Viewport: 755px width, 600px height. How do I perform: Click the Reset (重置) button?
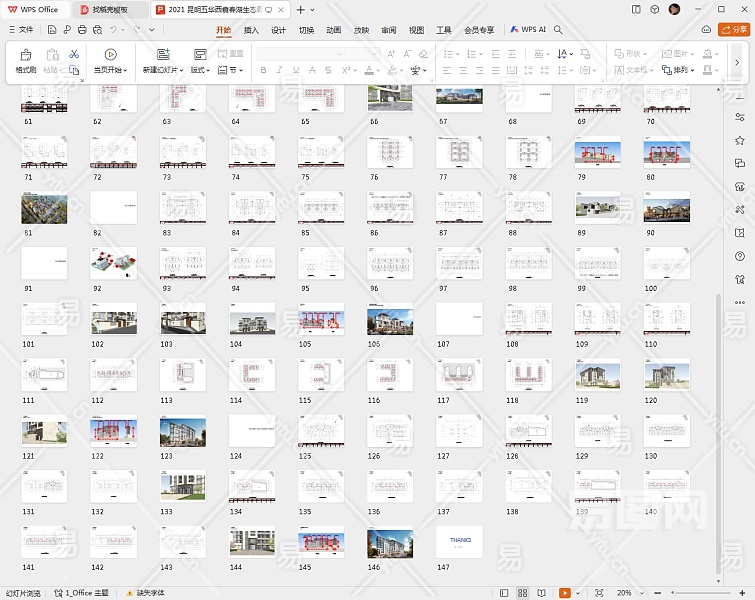[x=231, y=54]
